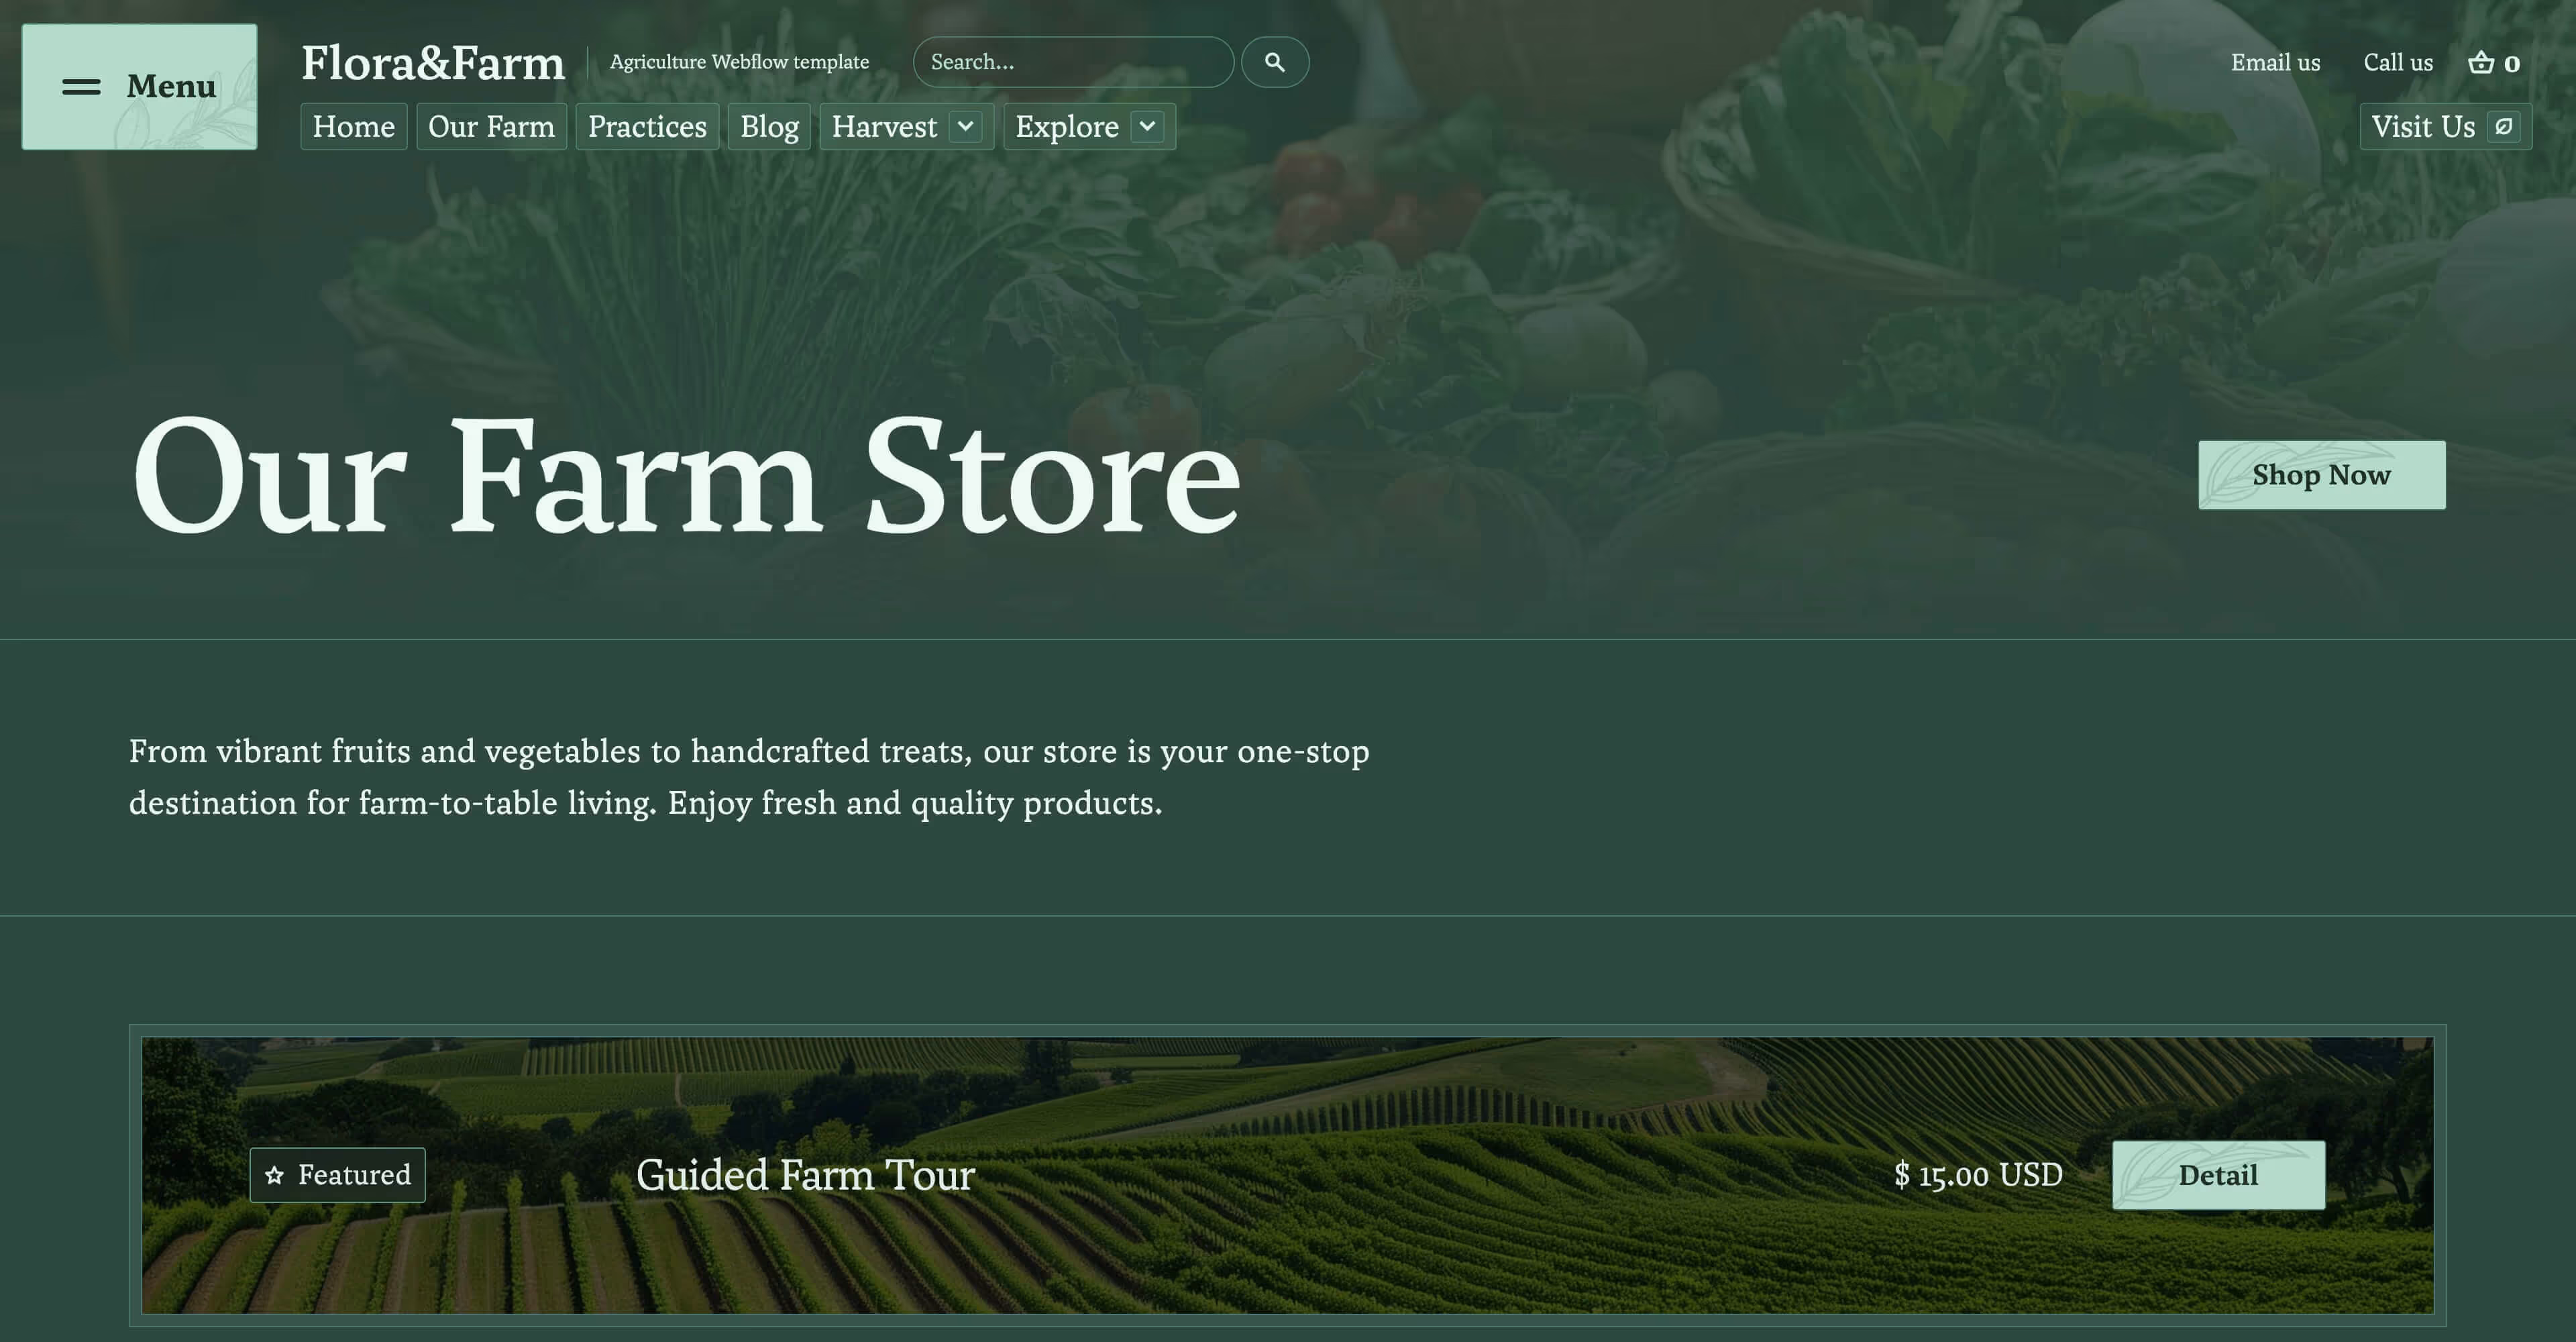The width and height of the screenshot is (2576, 1342).
Task: Click the leaf icon beside Visit Us
Action: pyautogui.click(x=2503, y=127)
